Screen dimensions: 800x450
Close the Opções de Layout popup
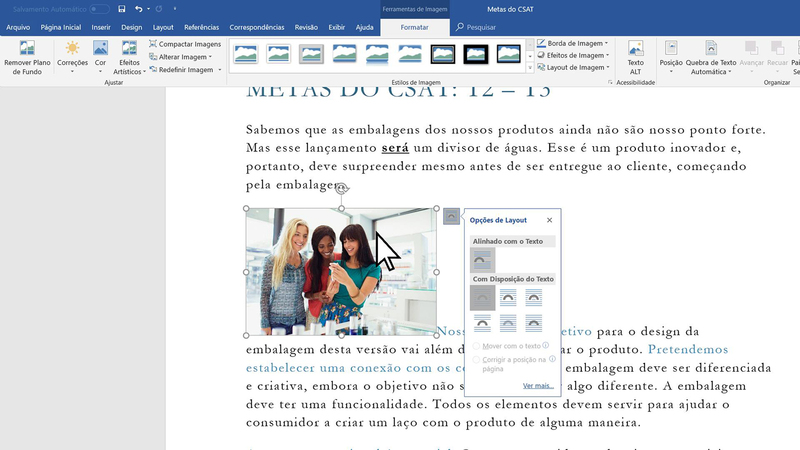(x=549, y=220)
